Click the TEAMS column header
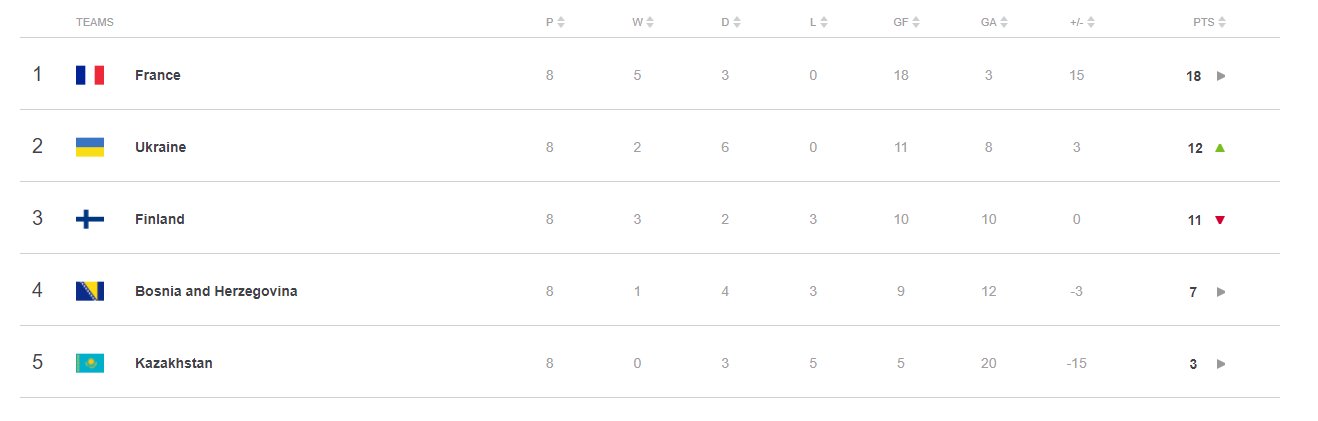 coord(95,22)
